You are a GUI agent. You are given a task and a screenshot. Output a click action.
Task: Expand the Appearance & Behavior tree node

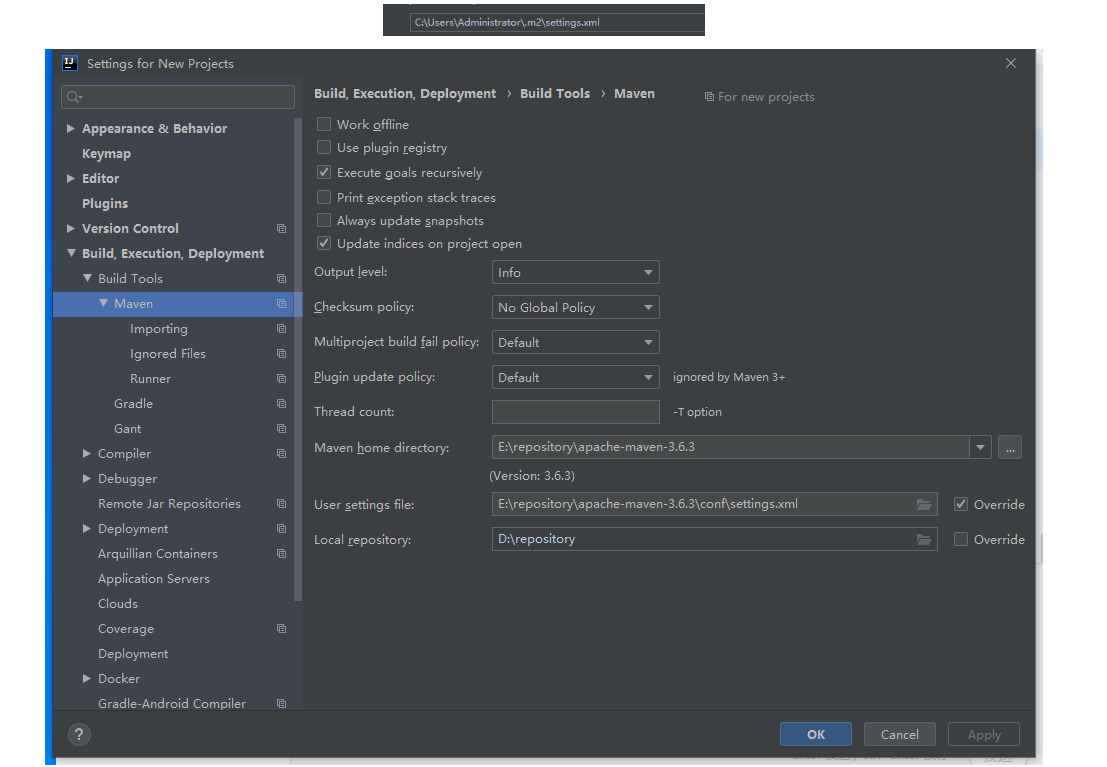pyautogui.click(x=71, y=129)
